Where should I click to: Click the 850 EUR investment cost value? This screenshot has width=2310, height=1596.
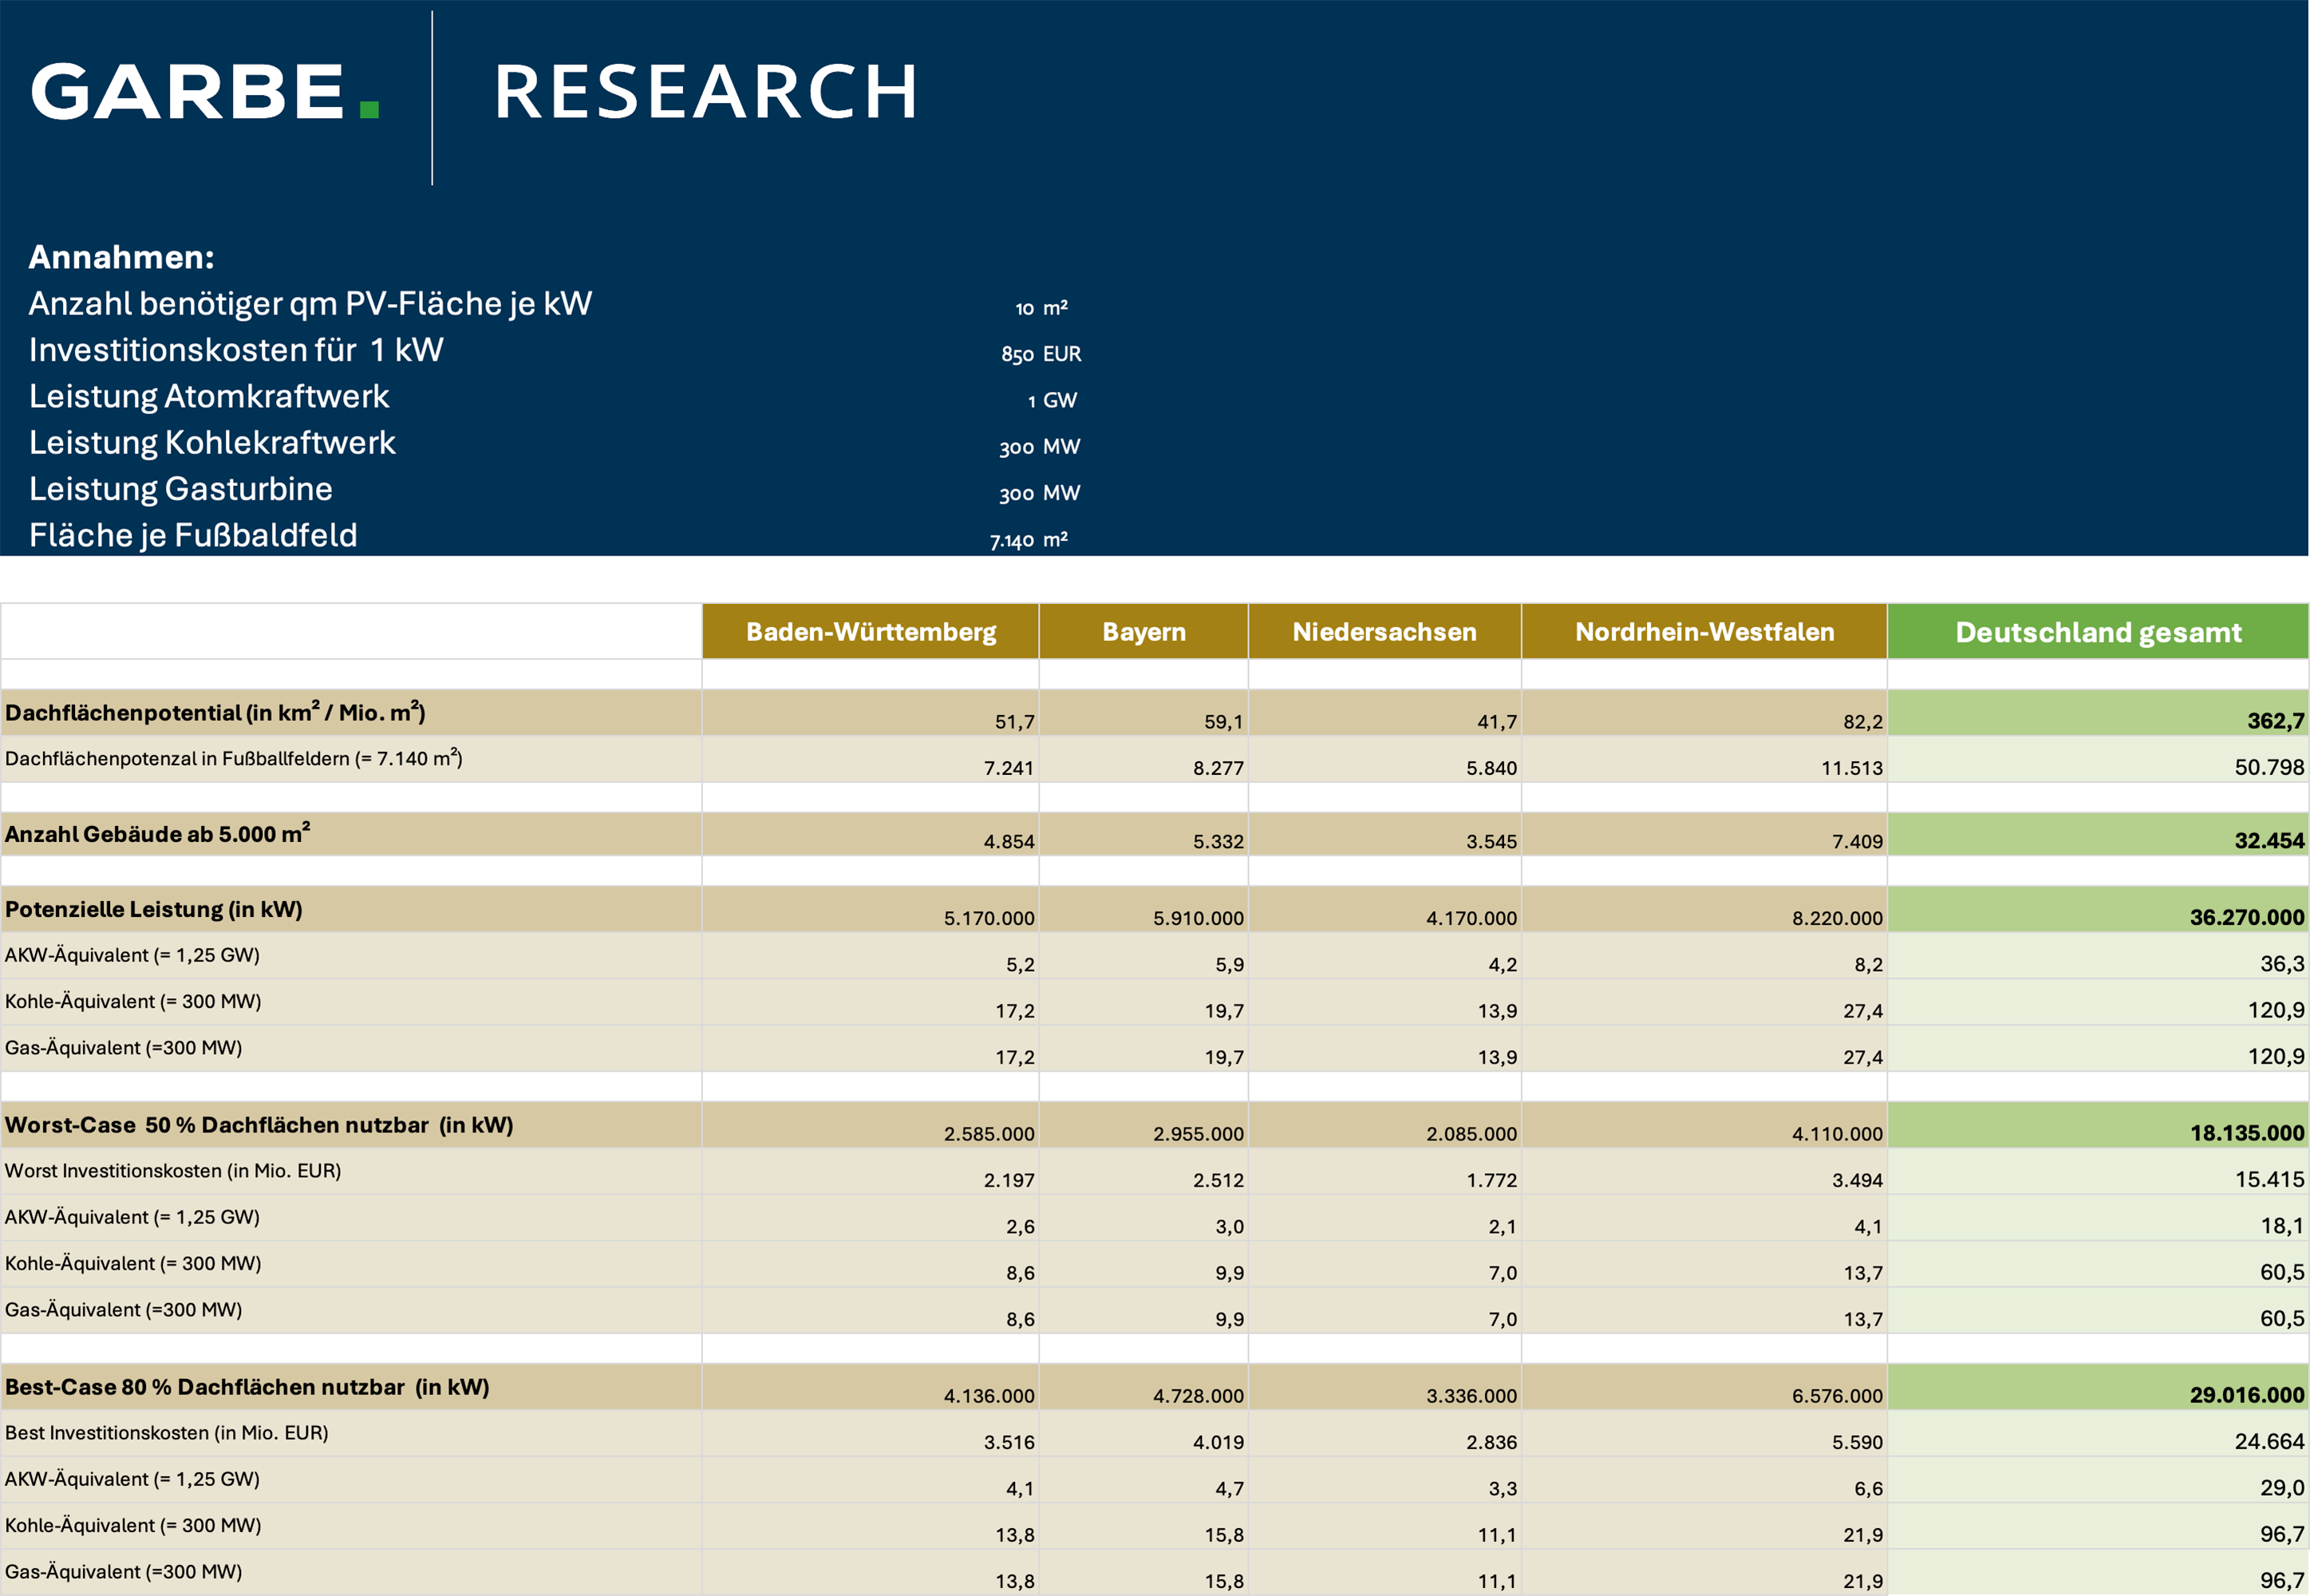pyautogui.click(x=1041, y=354)
